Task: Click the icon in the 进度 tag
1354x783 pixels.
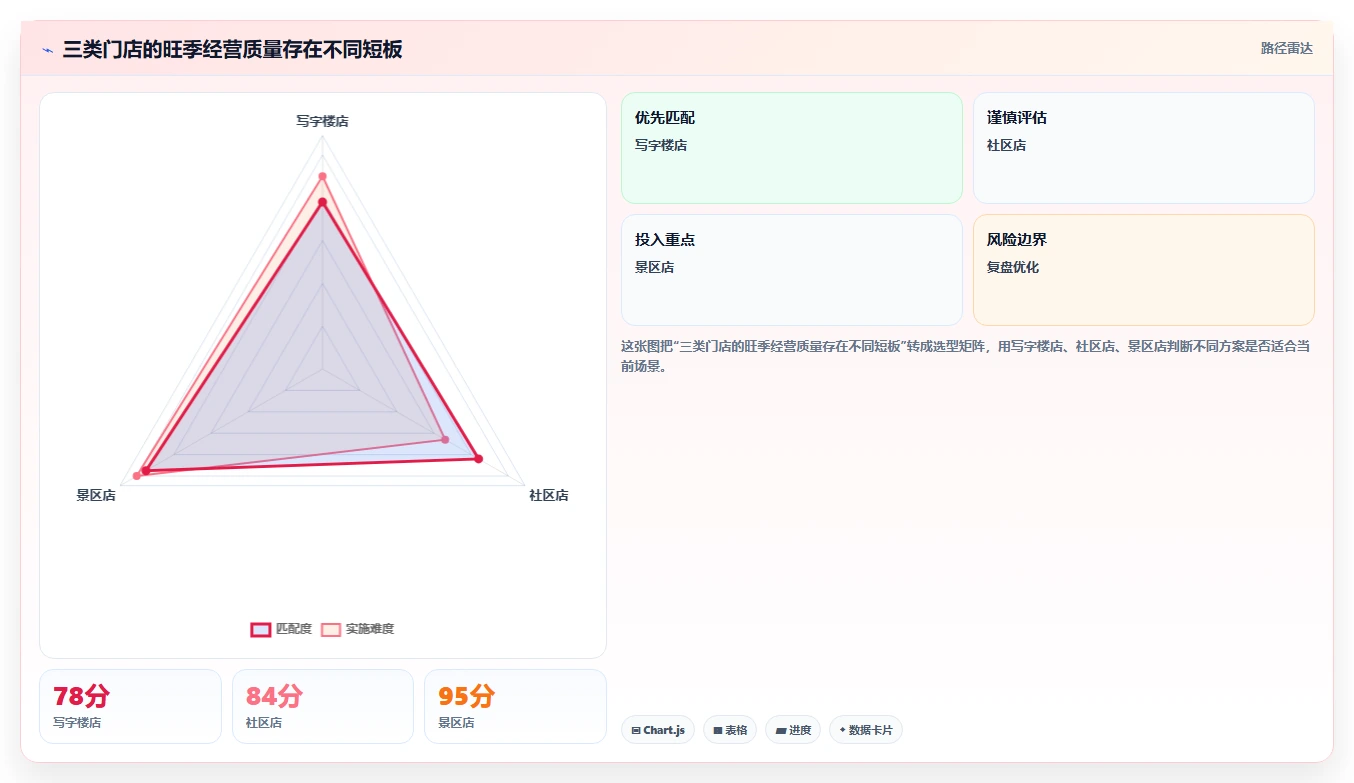Action: (x=781, y=731)
